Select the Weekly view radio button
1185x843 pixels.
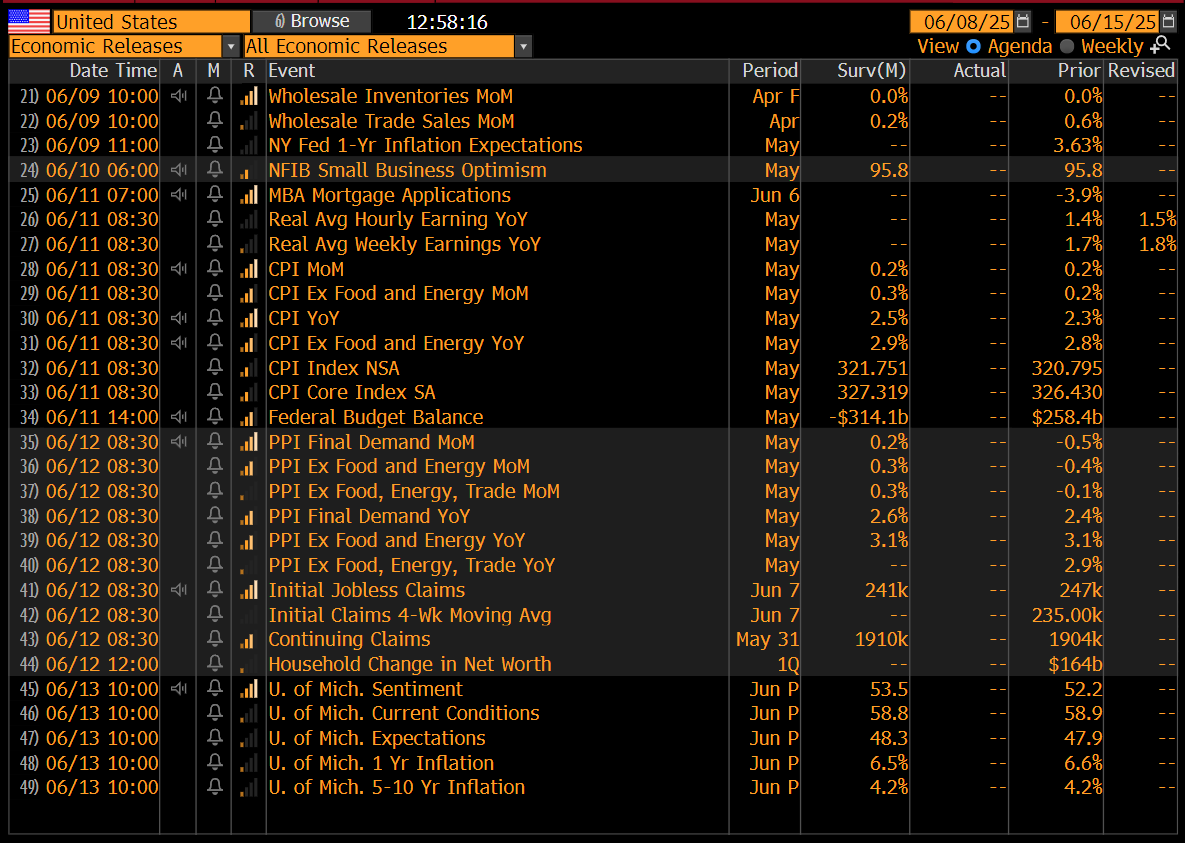pos(1066,46)
